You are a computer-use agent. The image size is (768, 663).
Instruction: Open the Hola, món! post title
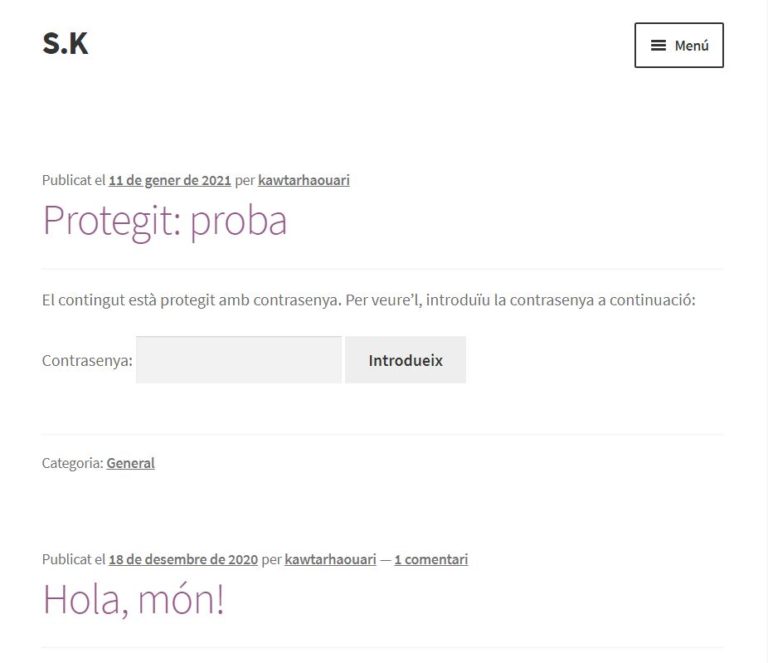[133, 599]
